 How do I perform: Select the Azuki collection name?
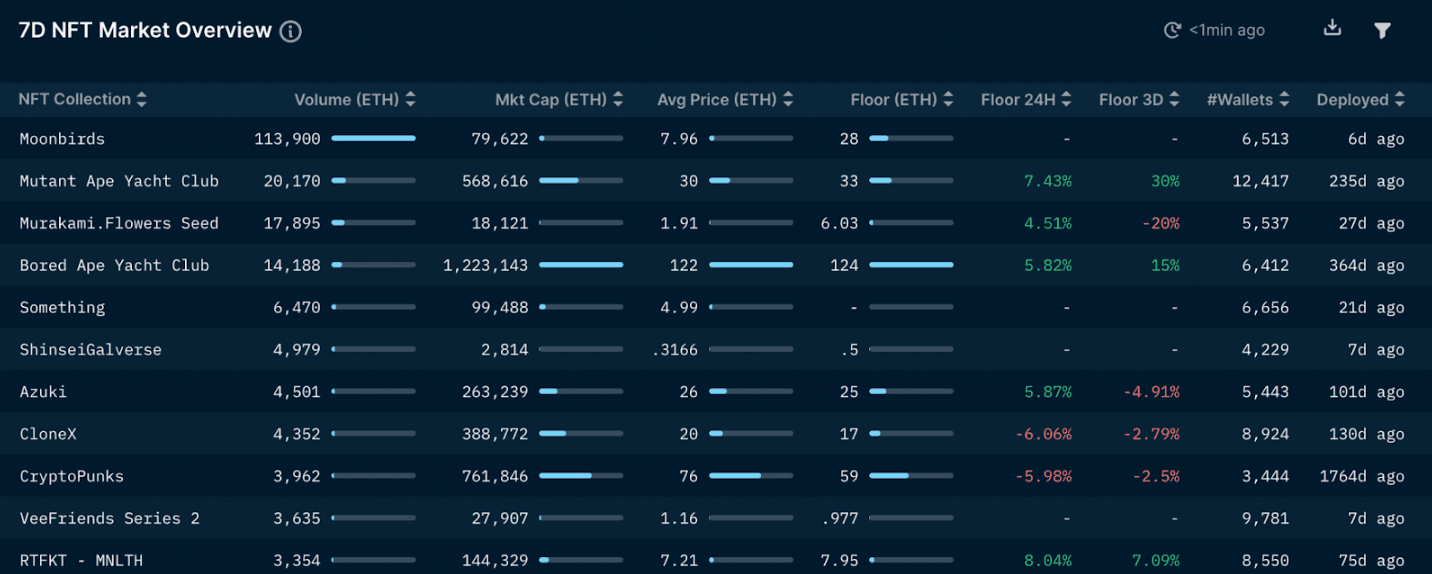(43, 392)
